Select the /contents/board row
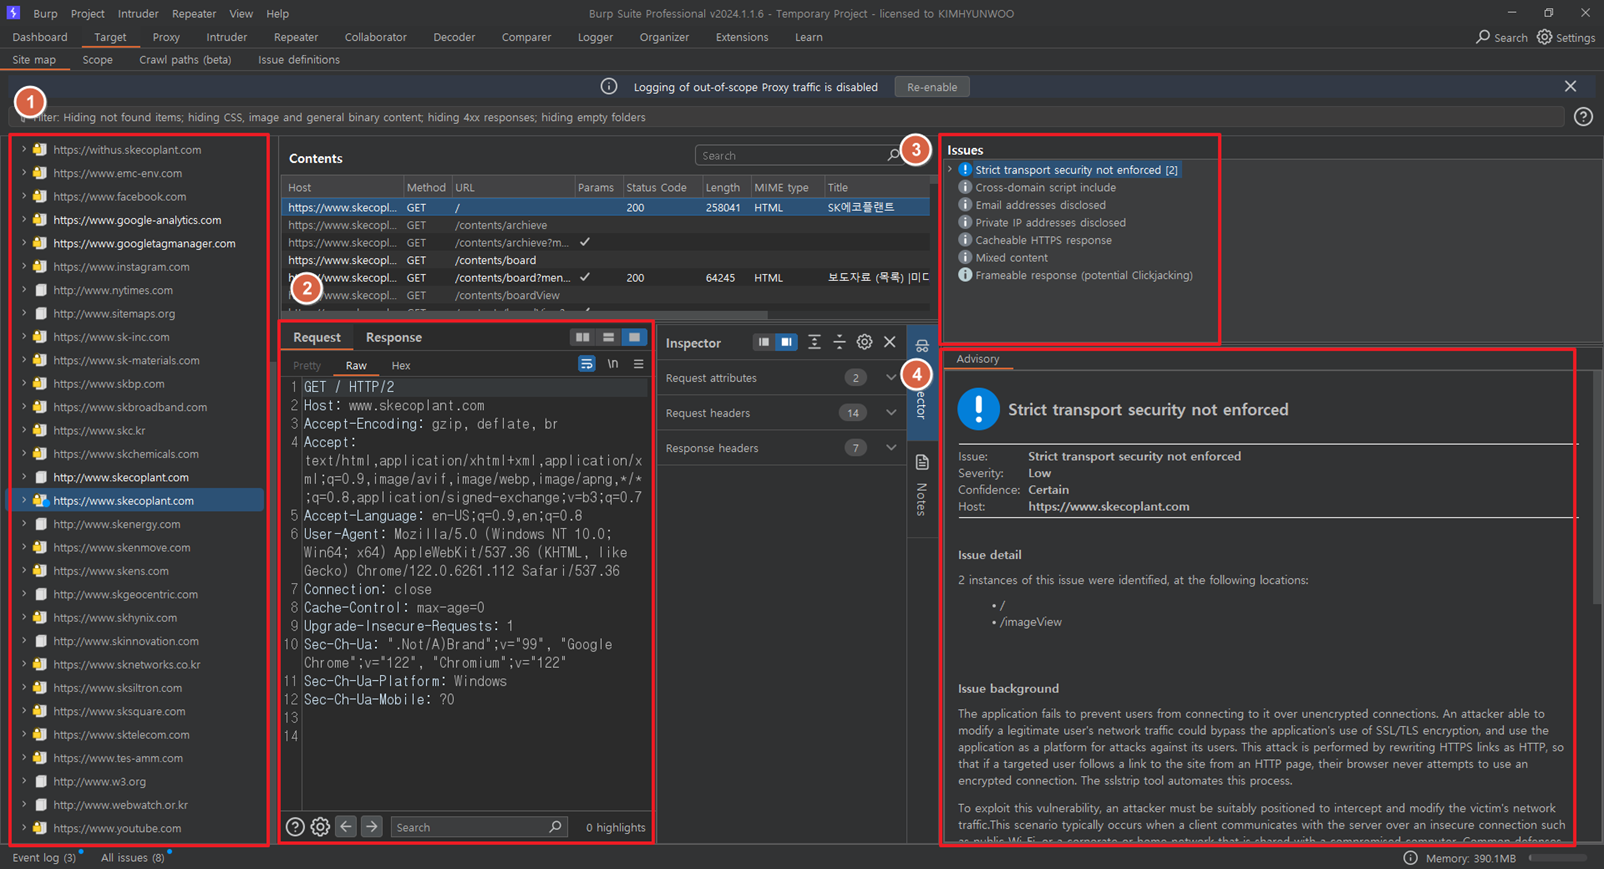The width and height of the screenshot is (1604, 869). coord(605,260)
